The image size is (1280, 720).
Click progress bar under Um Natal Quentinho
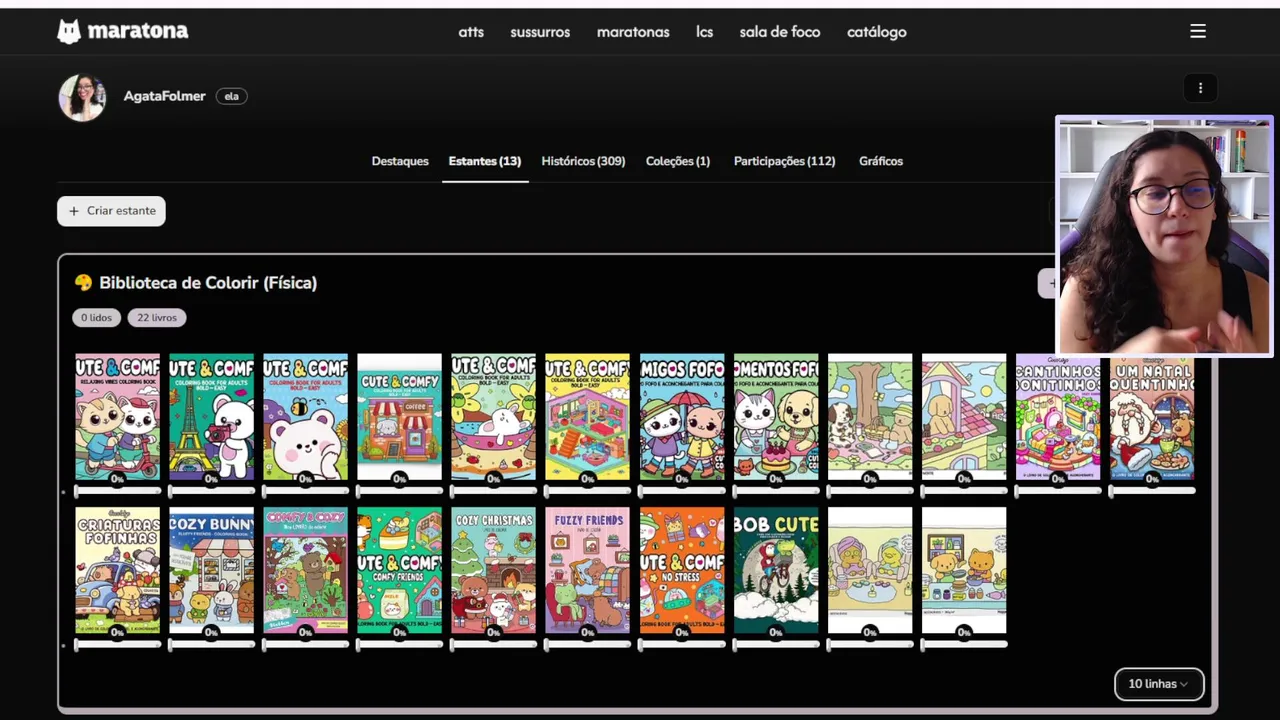click(x=1152, y=491)
